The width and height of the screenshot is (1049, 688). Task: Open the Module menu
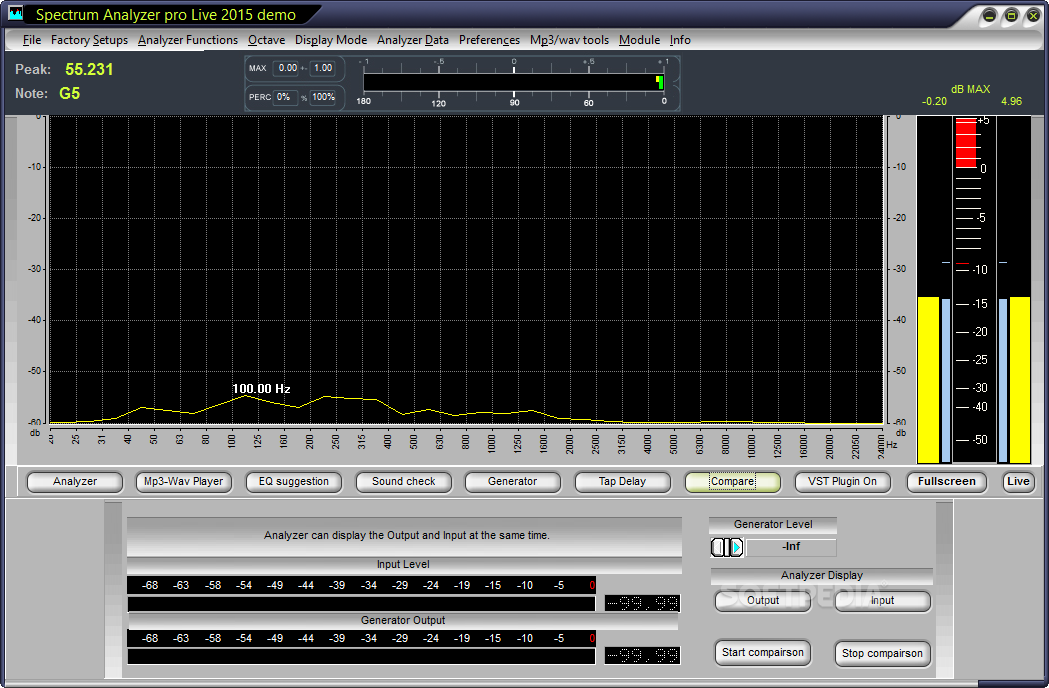click(639, 40)
